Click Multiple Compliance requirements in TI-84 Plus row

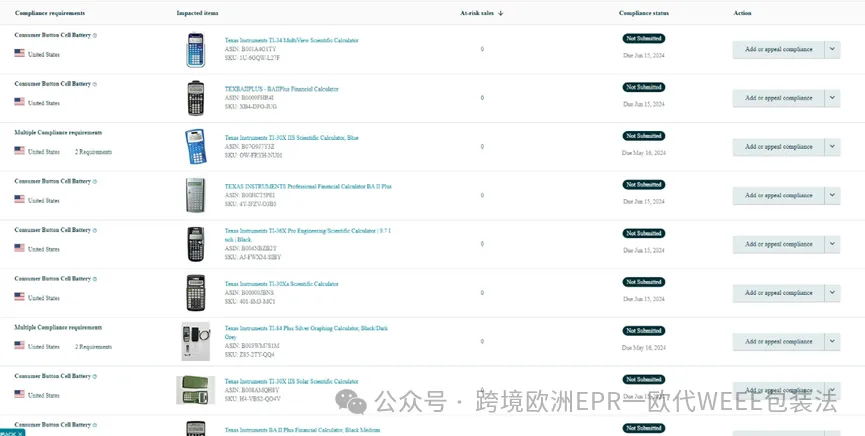58,328
